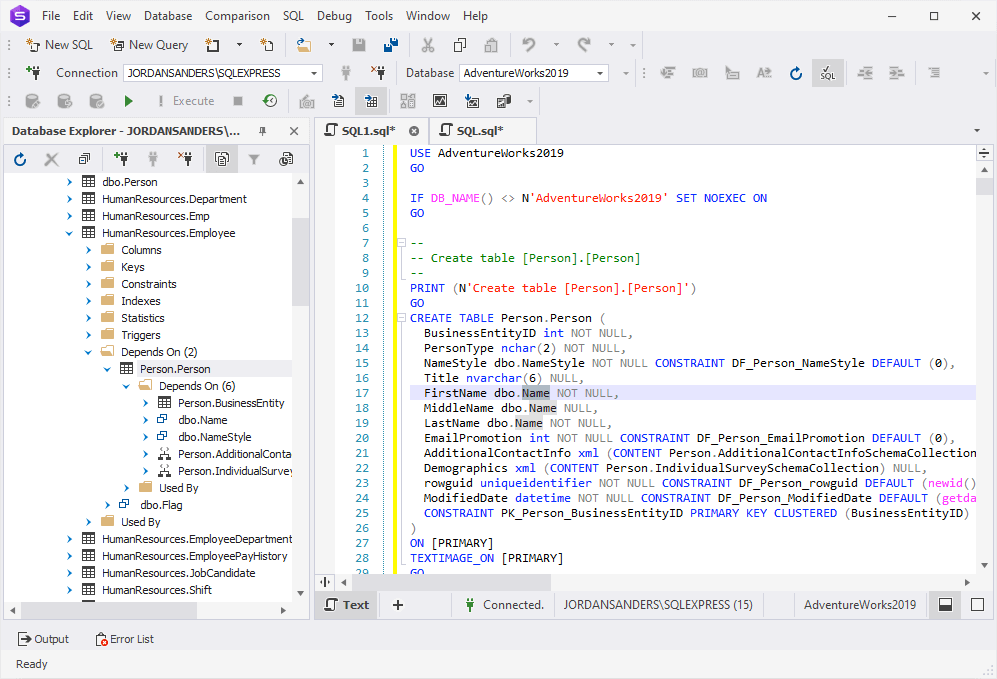Image resolution: width=997 pixels, height=679 pixels.
Task: Click Collapse All icon in Database Explorer
Action: tap(84, 160)
